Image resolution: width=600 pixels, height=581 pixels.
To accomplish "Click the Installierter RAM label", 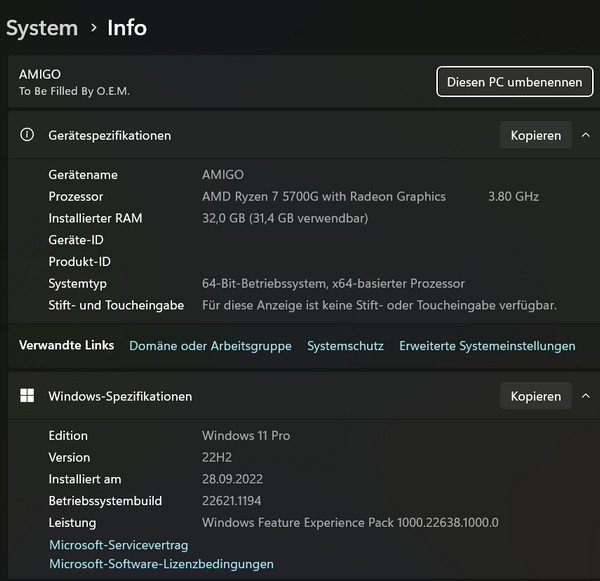I will coord(95,218).
